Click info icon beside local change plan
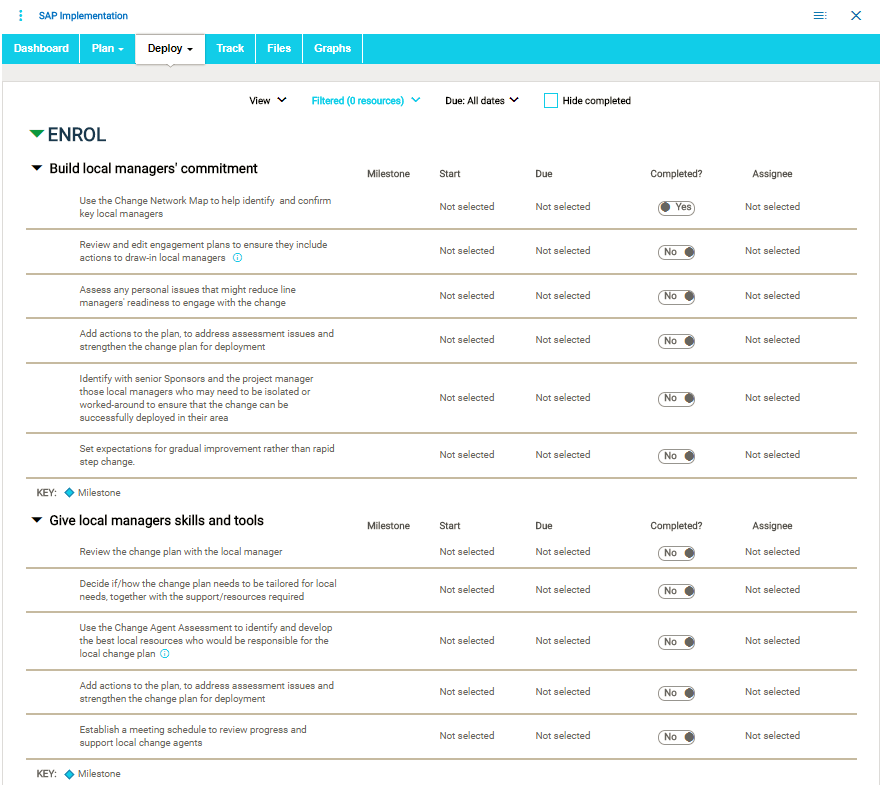 tap(165, 654)
